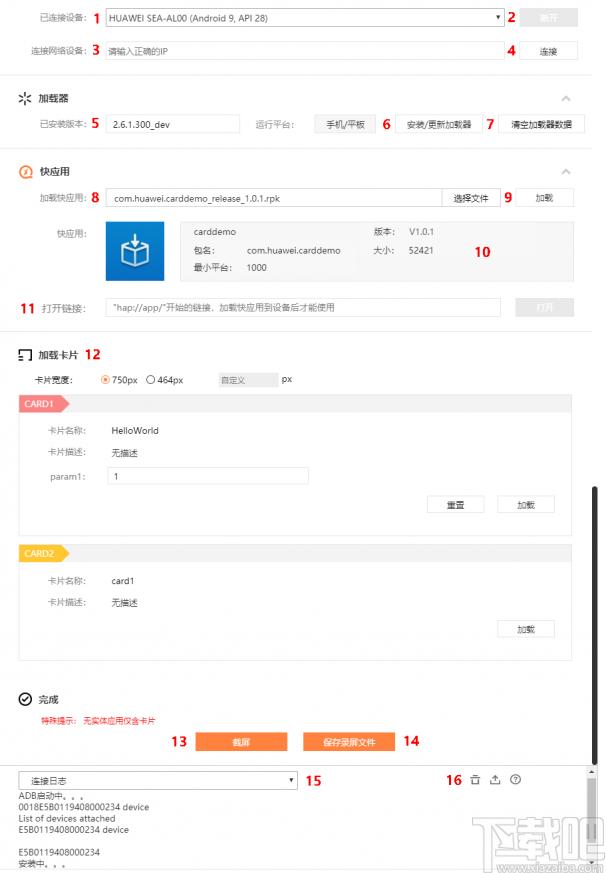Collapse the loader section chevron
607x873 pixels.
click(566, 99)
